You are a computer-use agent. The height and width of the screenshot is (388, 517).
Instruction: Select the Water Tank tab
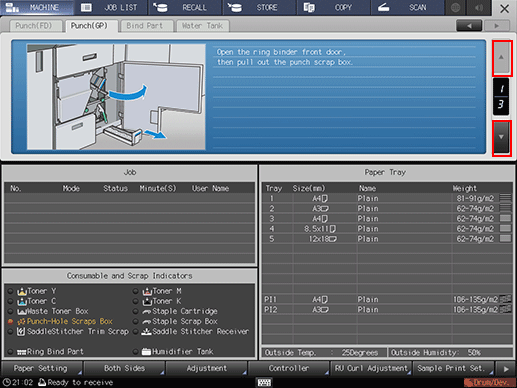click(203, 26)
